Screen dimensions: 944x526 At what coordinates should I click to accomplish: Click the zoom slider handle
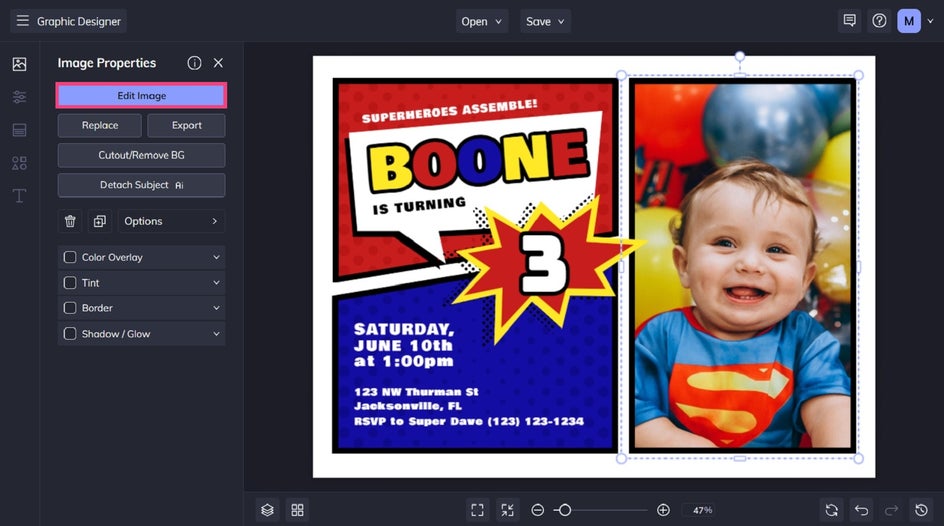564,510
